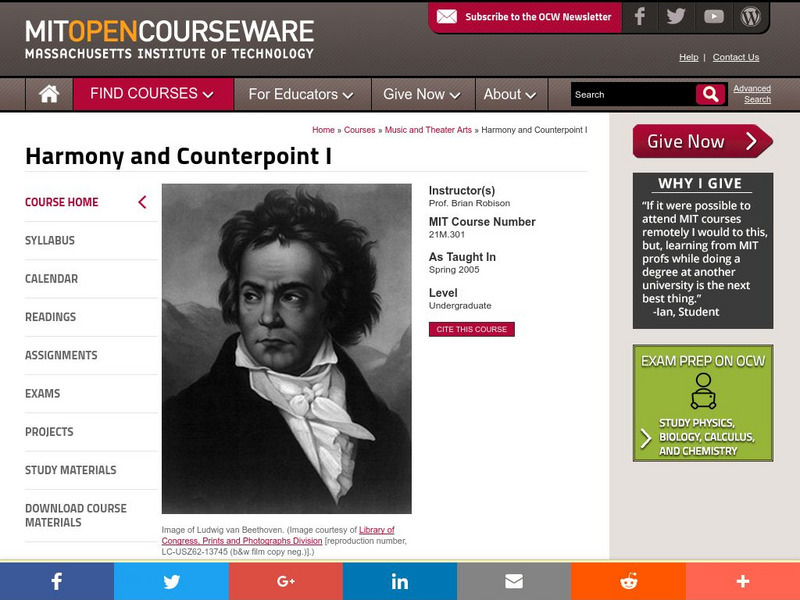Open the Twitter icon in header

click(676, 16)
